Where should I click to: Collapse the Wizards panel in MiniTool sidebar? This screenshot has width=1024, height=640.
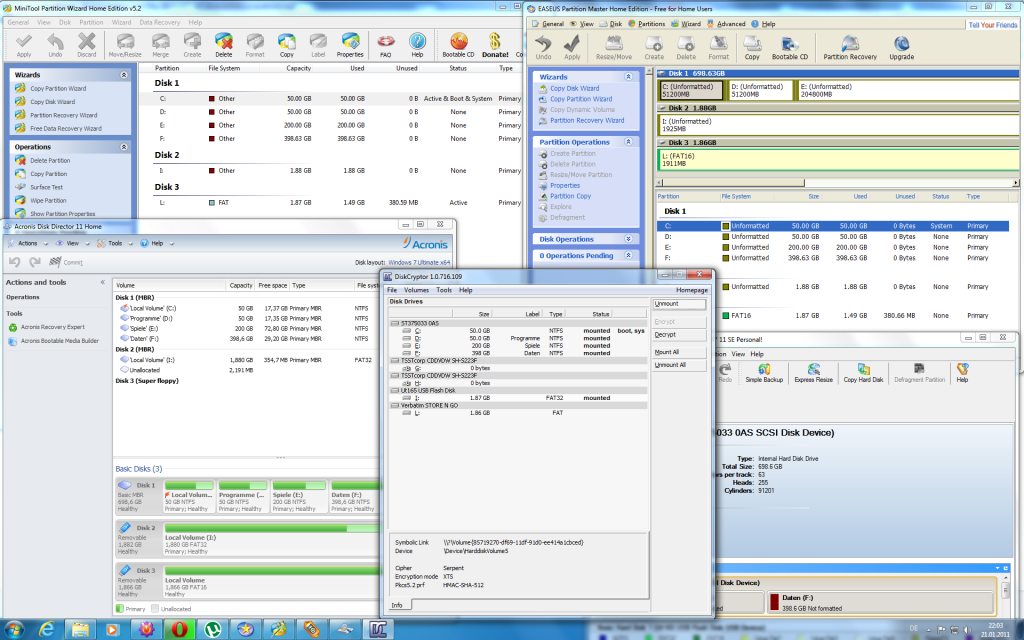pos(125,74)
